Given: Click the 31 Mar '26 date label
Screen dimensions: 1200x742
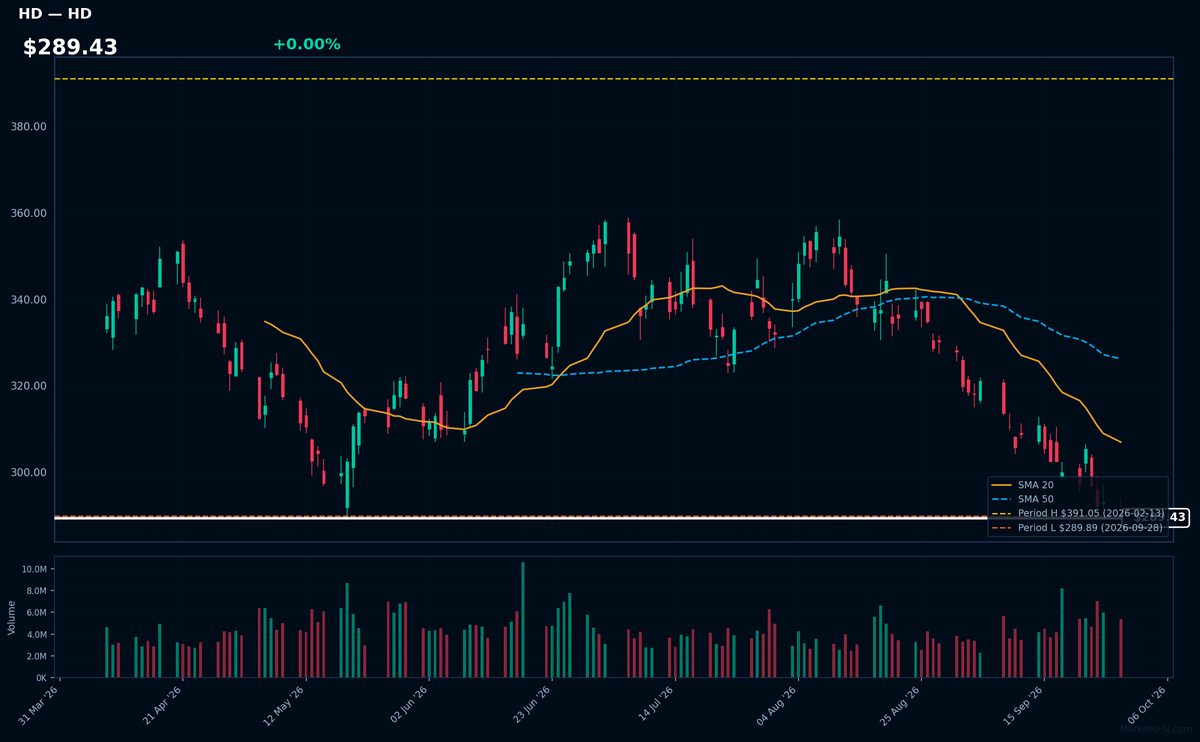Looking at the screenshot, I should point(40,704).
